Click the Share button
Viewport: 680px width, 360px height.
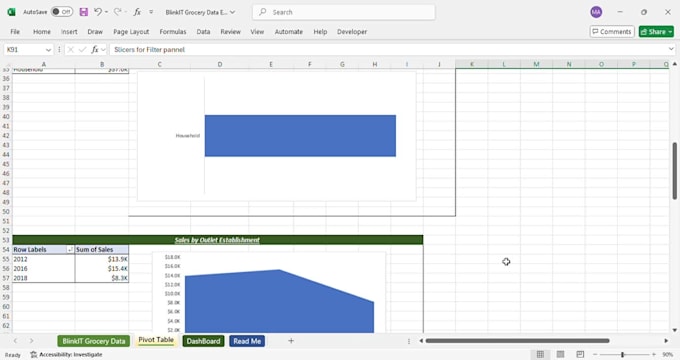(x=656, y=32)
